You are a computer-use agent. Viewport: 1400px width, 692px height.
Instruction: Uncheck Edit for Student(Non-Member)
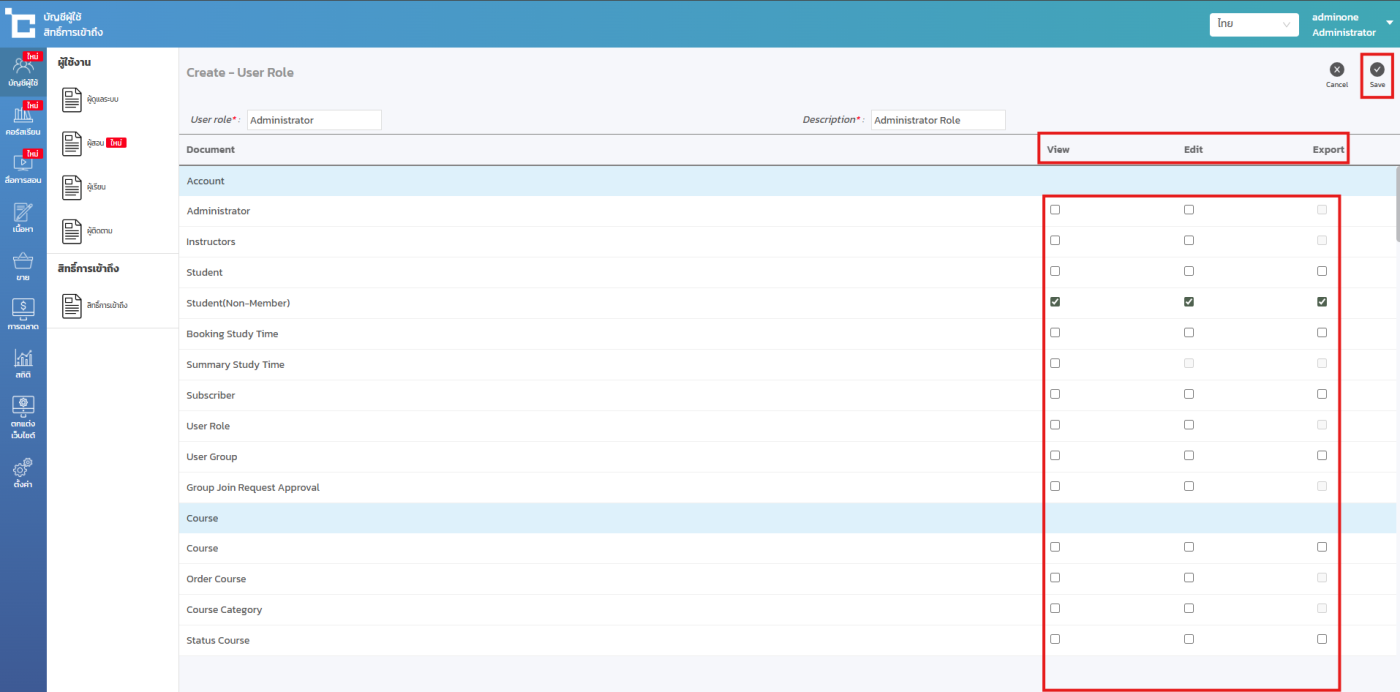(1189, 302)
